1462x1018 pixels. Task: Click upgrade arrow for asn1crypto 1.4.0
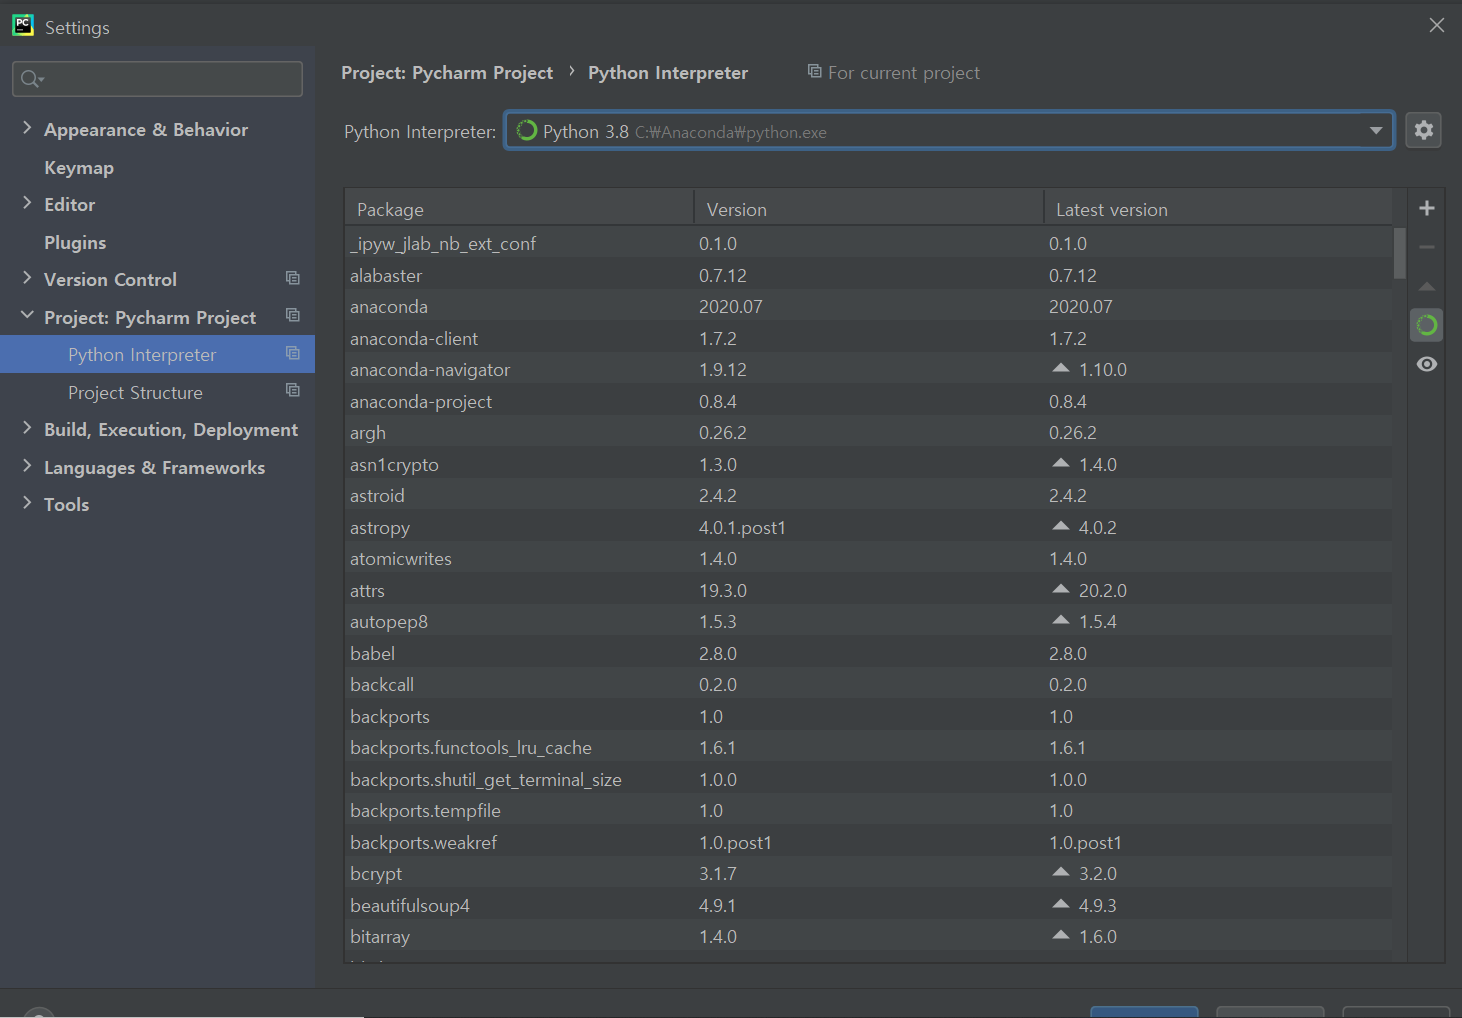pyautogui.click(x=1061, y=463)
